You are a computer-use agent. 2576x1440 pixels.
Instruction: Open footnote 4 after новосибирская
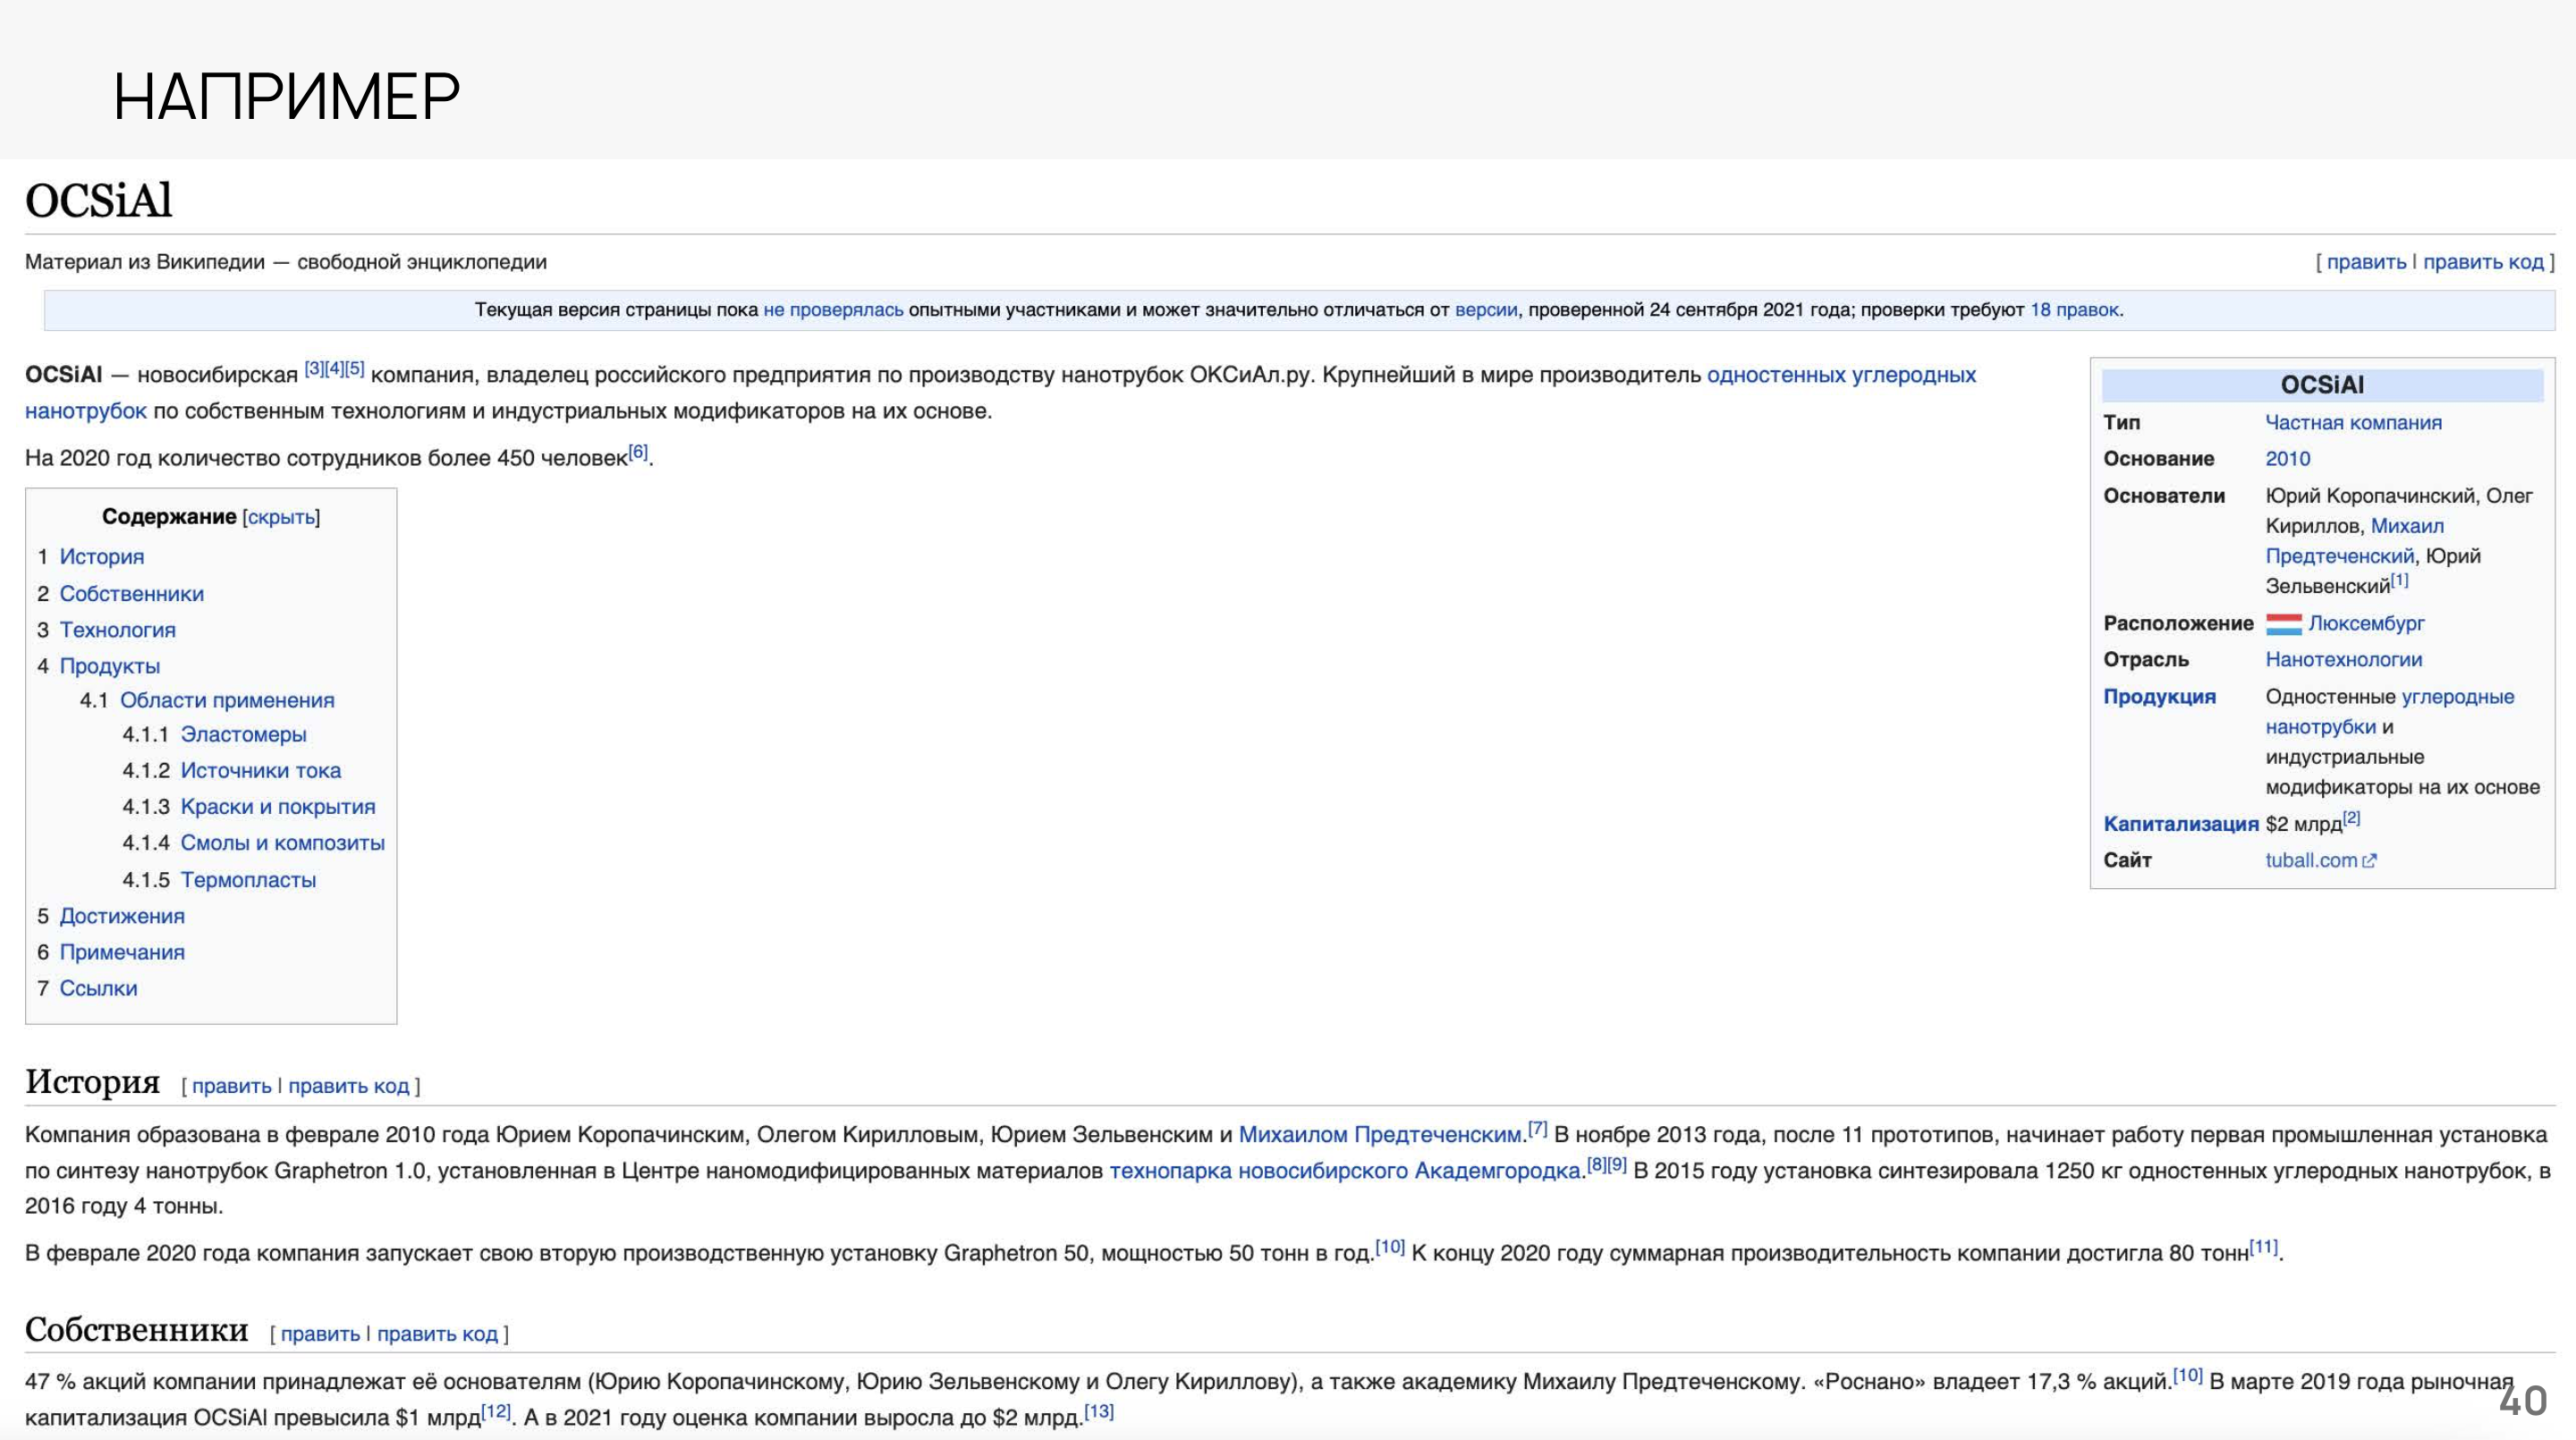point(334,368)
